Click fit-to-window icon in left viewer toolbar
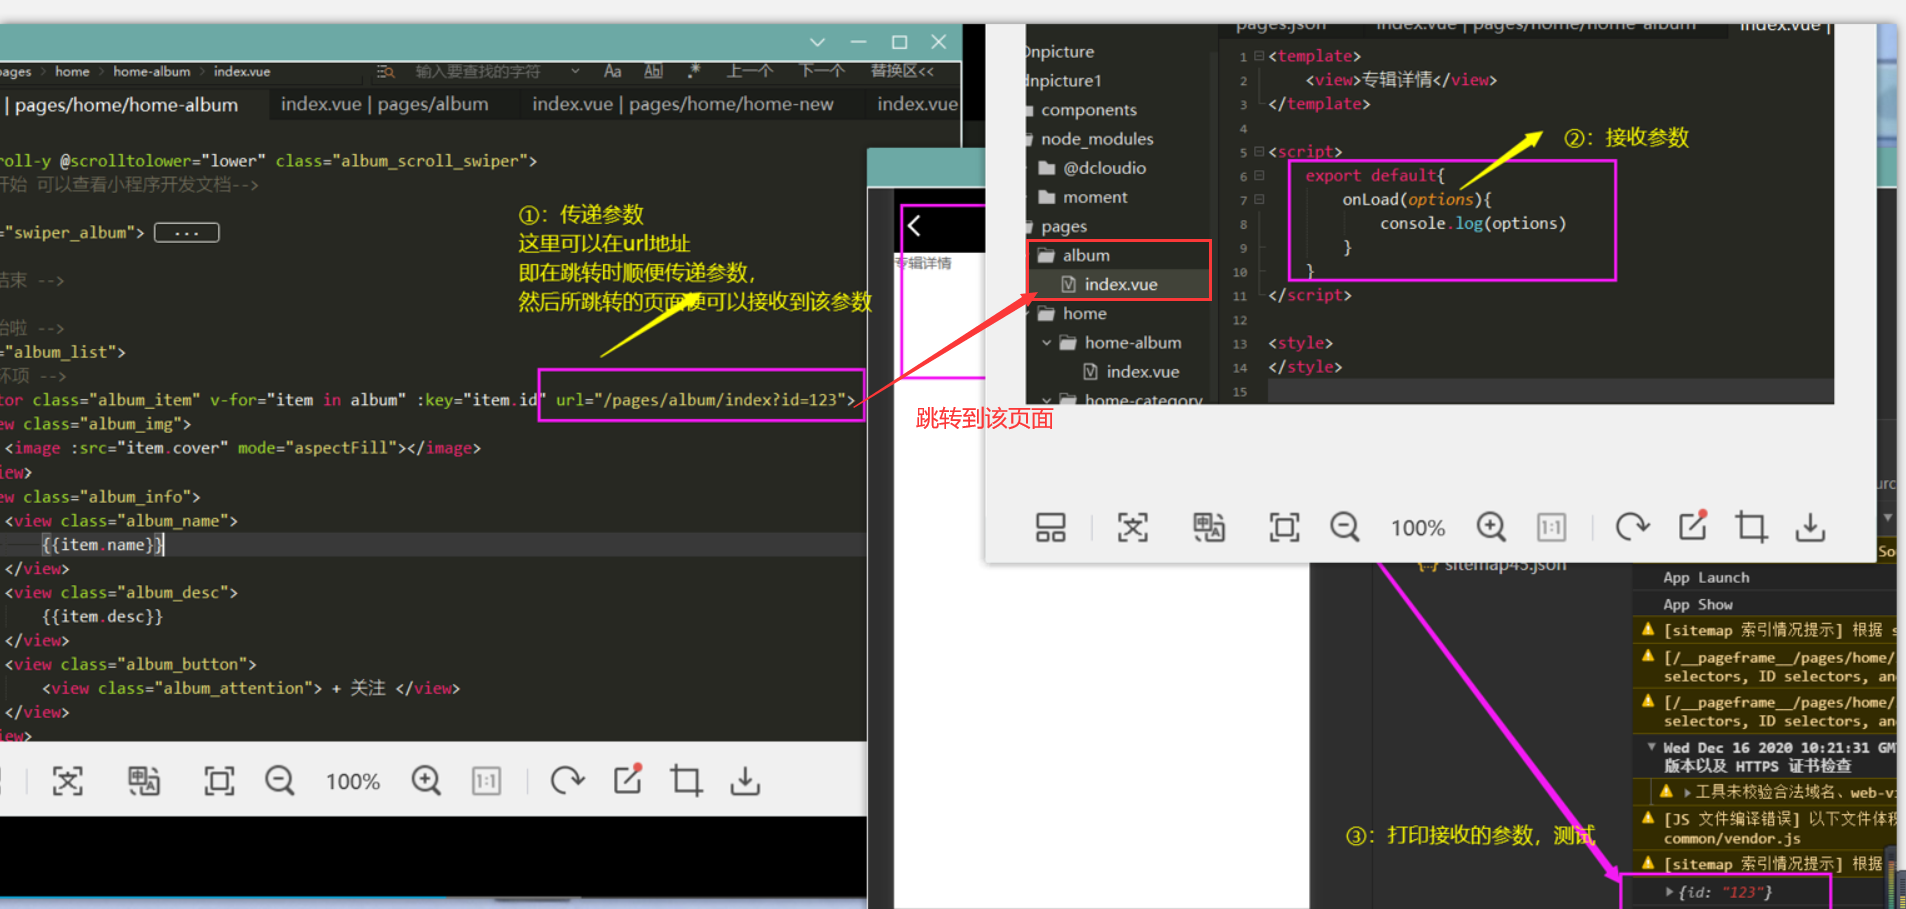The width and height of the screenshot is (1906, 909). point(219,781)
